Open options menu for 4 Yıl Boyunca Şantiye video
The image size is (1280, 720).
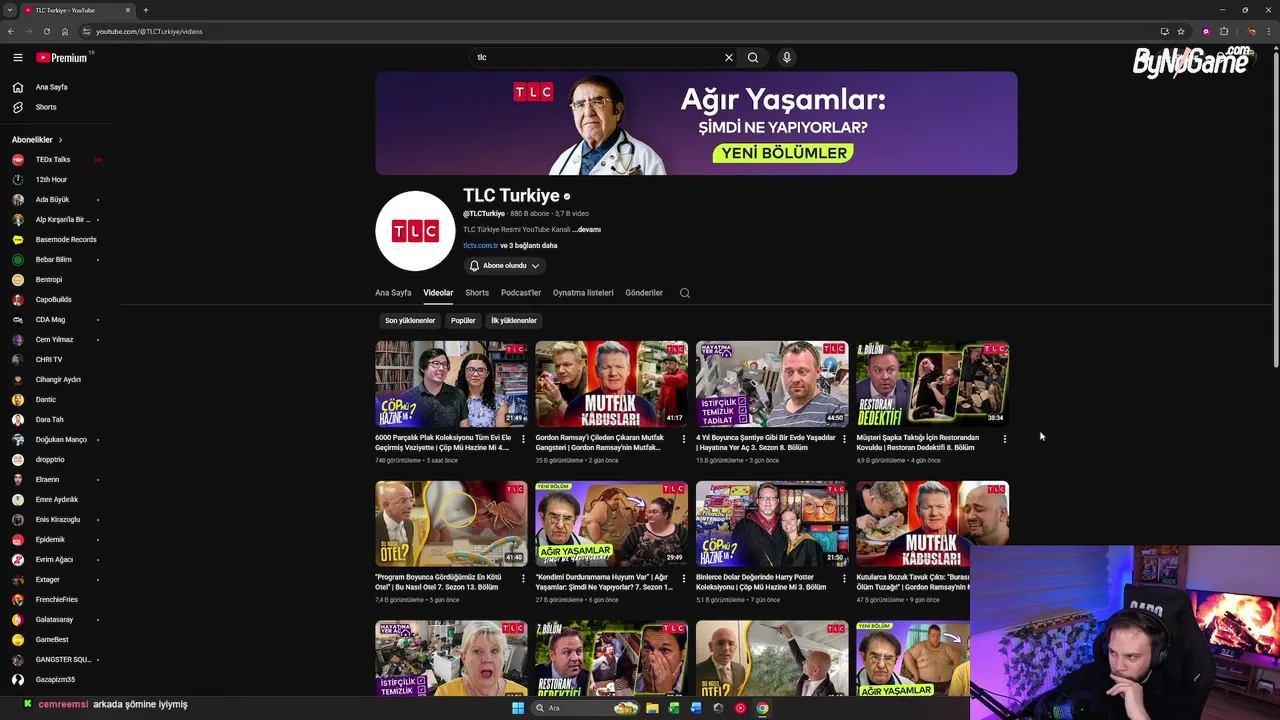(x=844, y=439)
